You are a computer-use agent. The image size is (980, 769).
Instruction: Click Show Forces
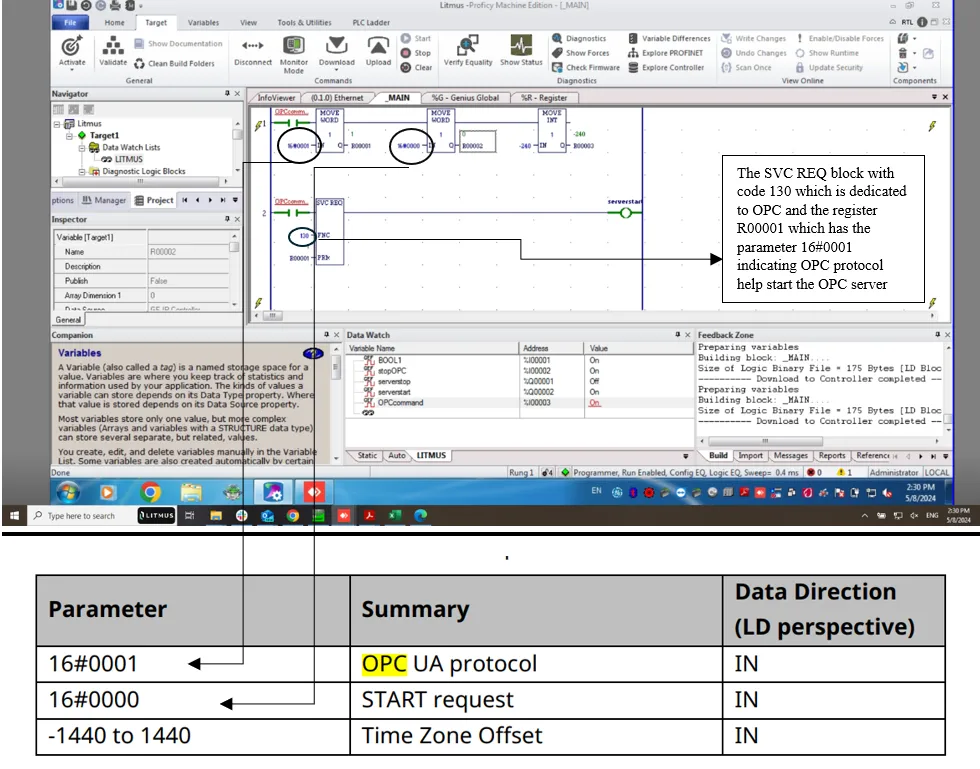(581, 53)
